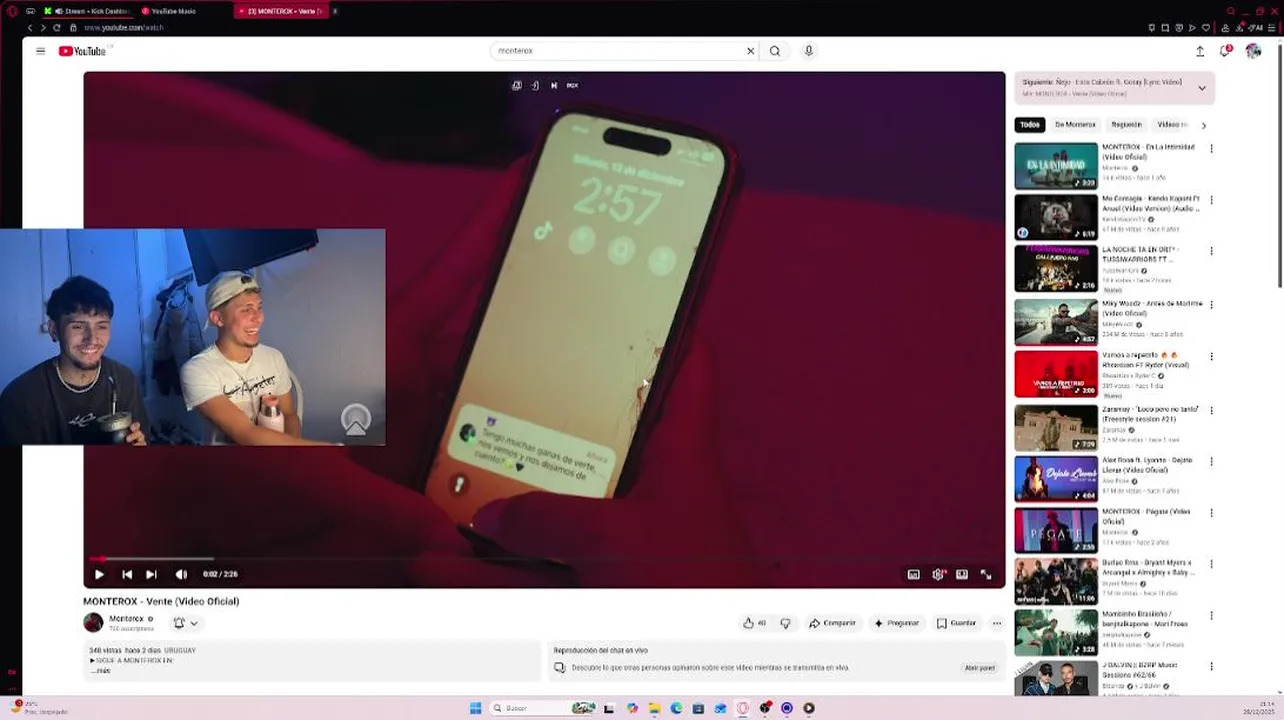Screen dimensions: 1284x720
Task: Select the MONTEROX Vente browser tab
Action: tap(280, 11)
